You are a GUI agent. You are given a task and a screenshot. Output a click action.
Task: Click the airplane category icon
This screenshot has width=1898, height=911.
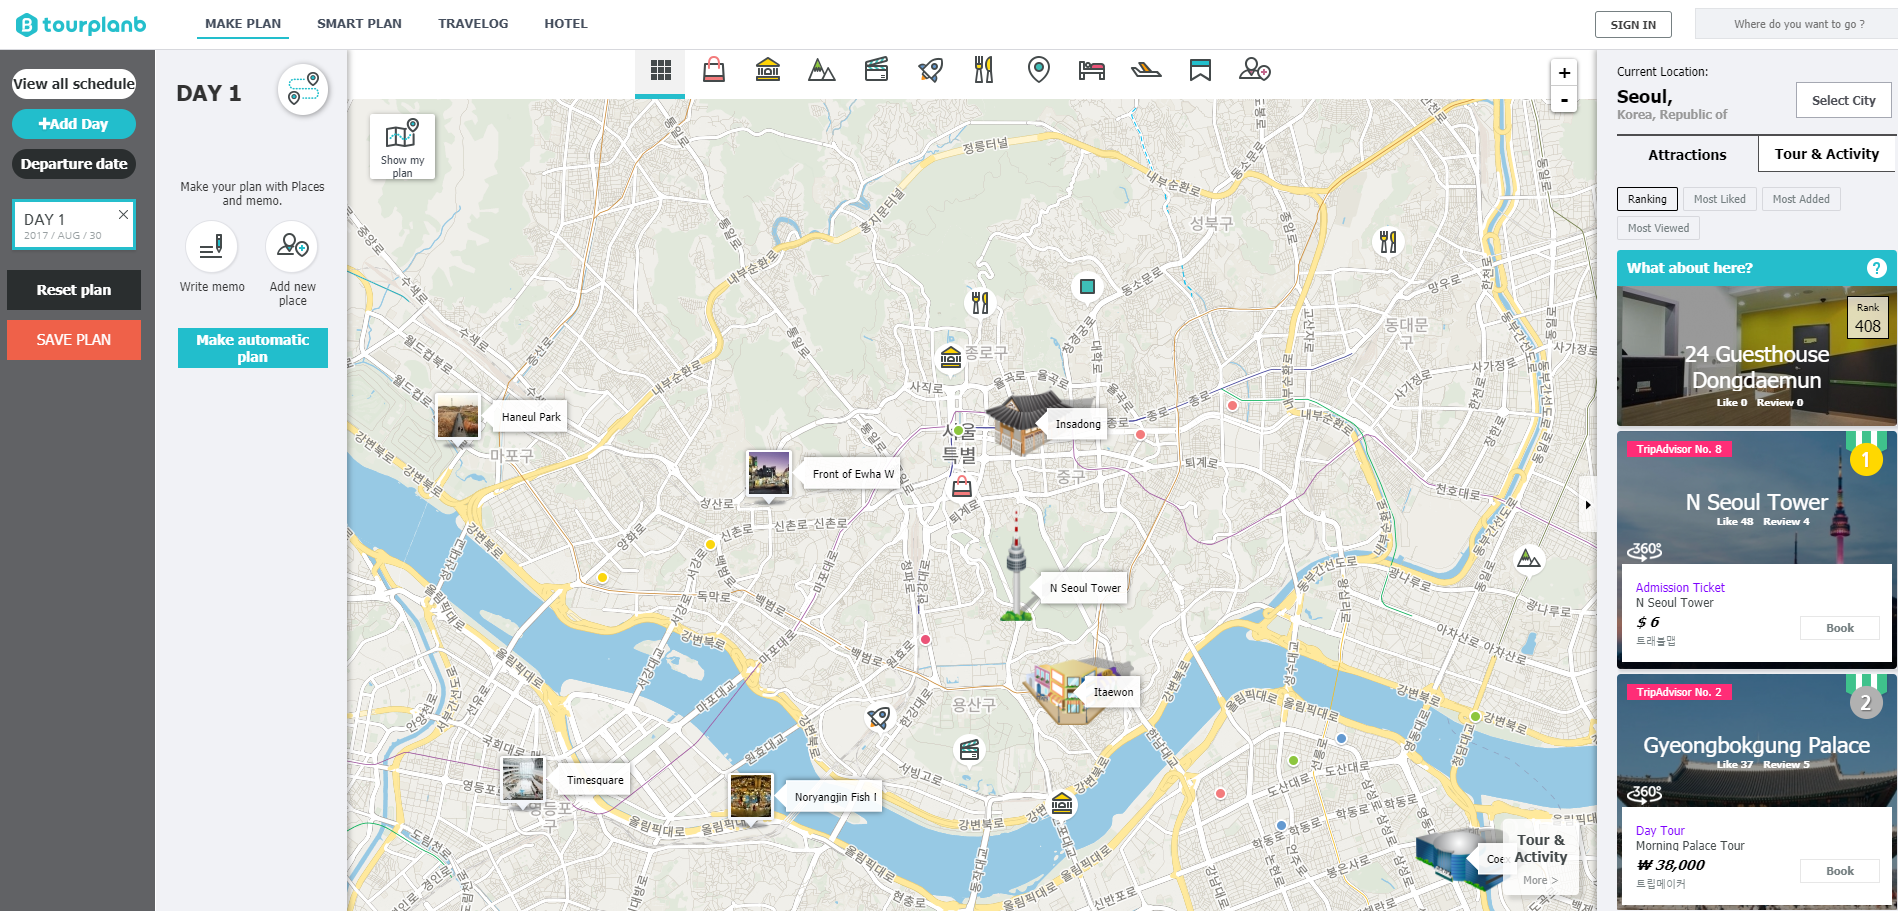point(1146,70)
